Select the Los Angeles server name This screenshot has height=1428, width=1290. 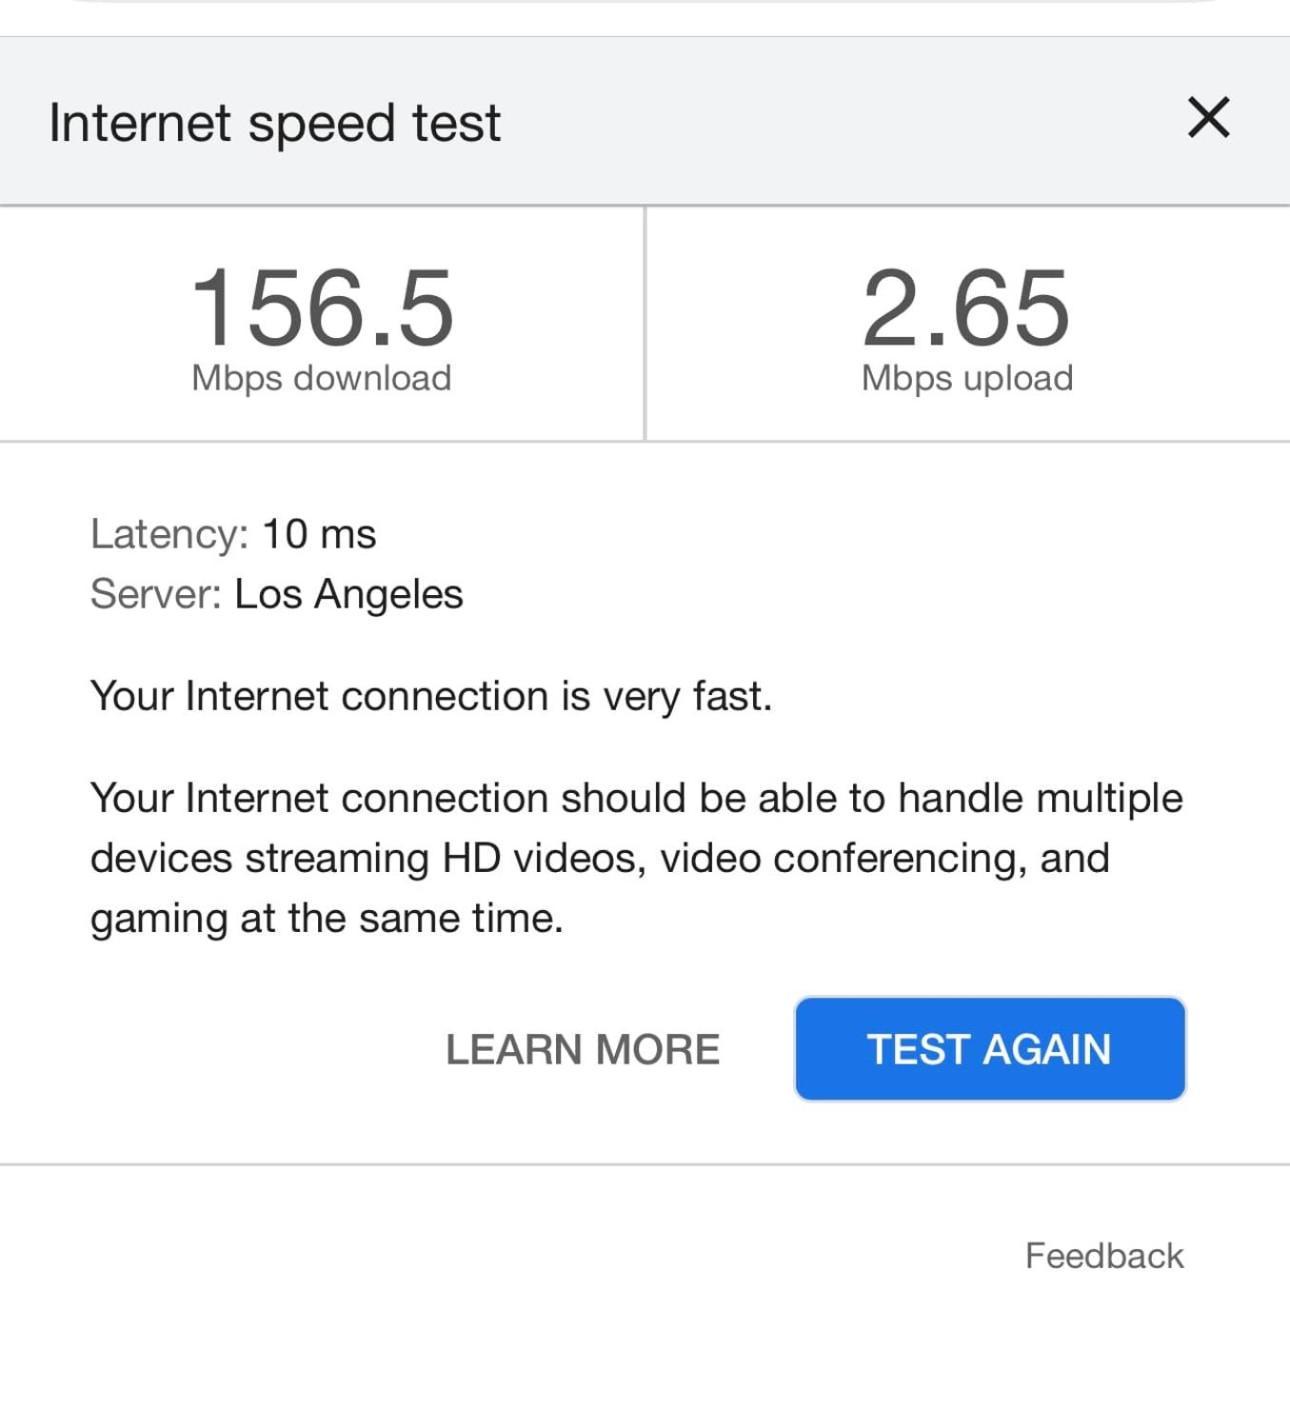click(348, 594)
